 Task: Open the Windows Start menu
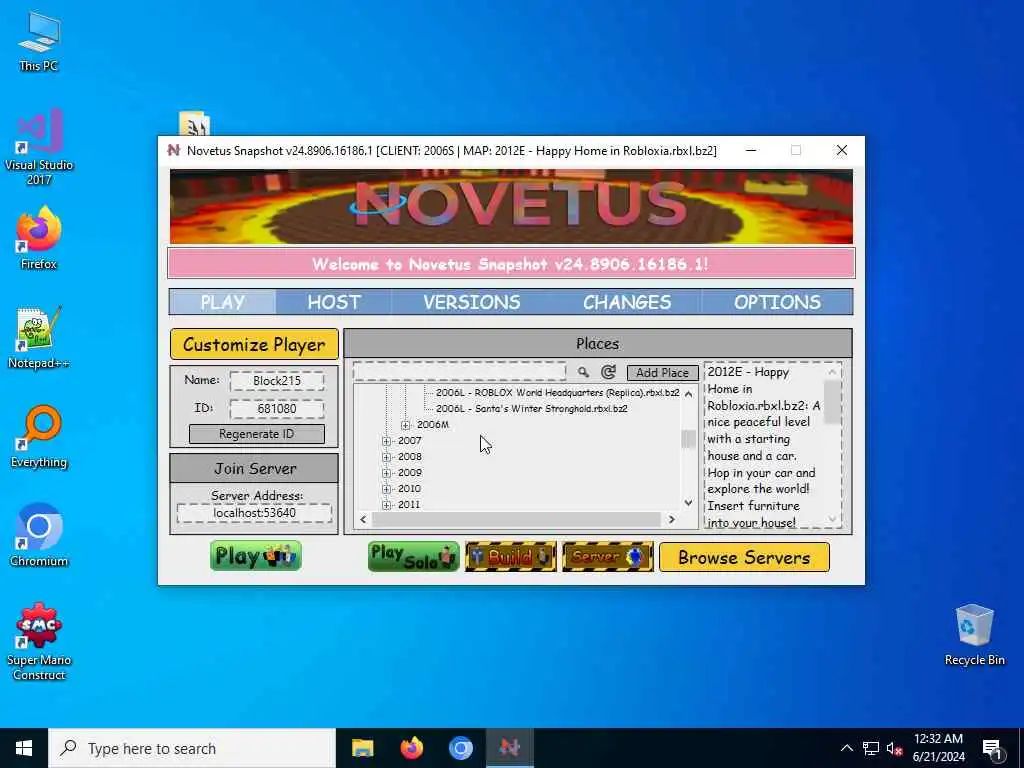24,748
